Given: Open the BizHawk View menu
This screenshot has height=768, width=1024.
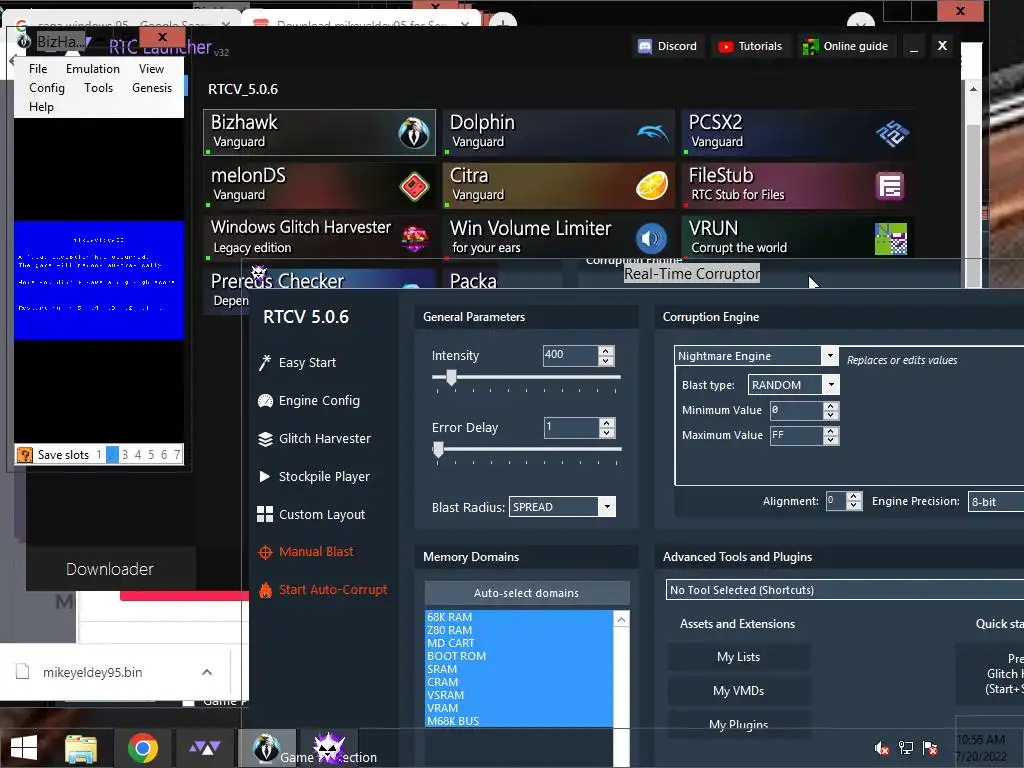Looking at the screenshot, I should point(152,69).
